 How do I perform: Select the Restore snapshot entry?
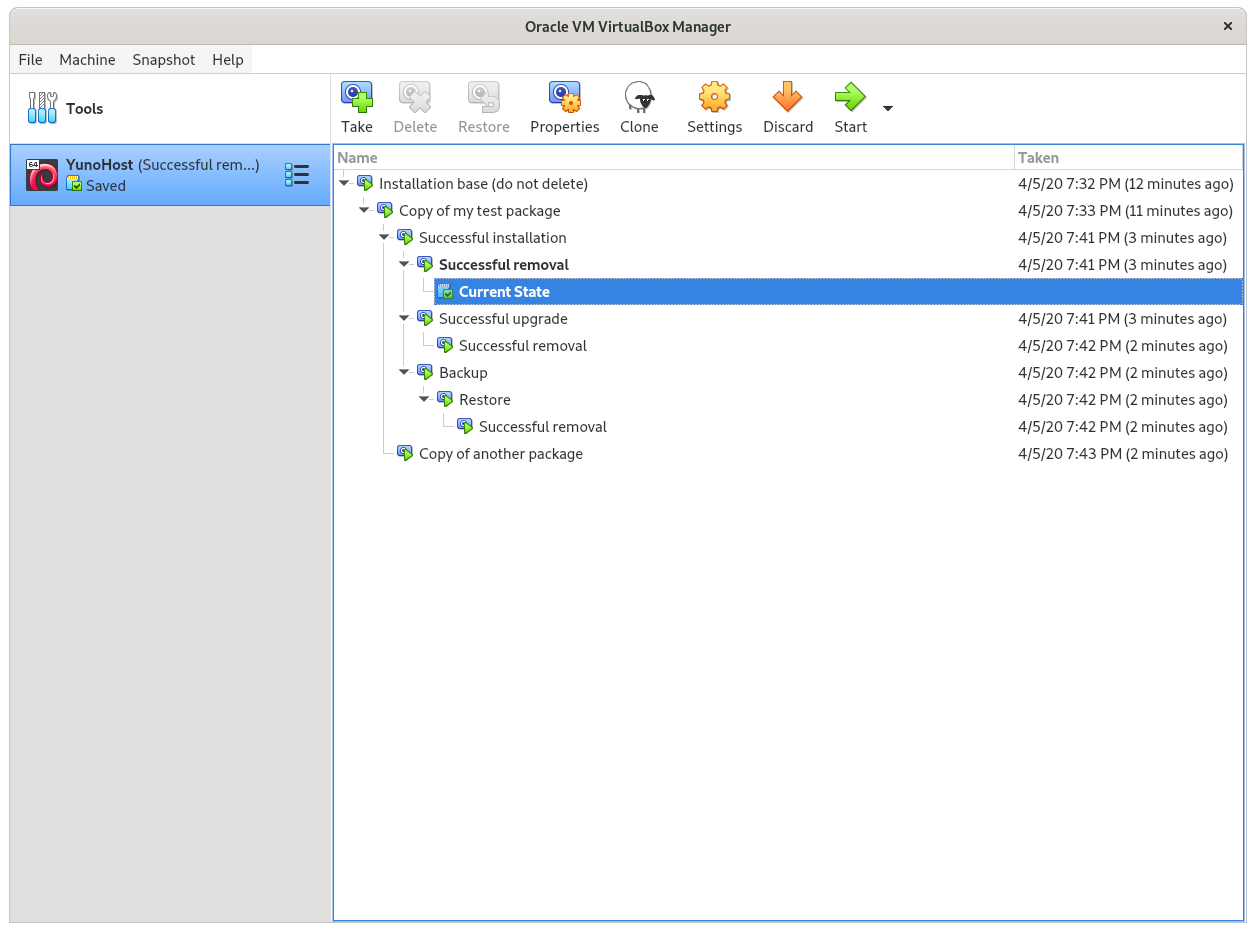coord(484,400)
